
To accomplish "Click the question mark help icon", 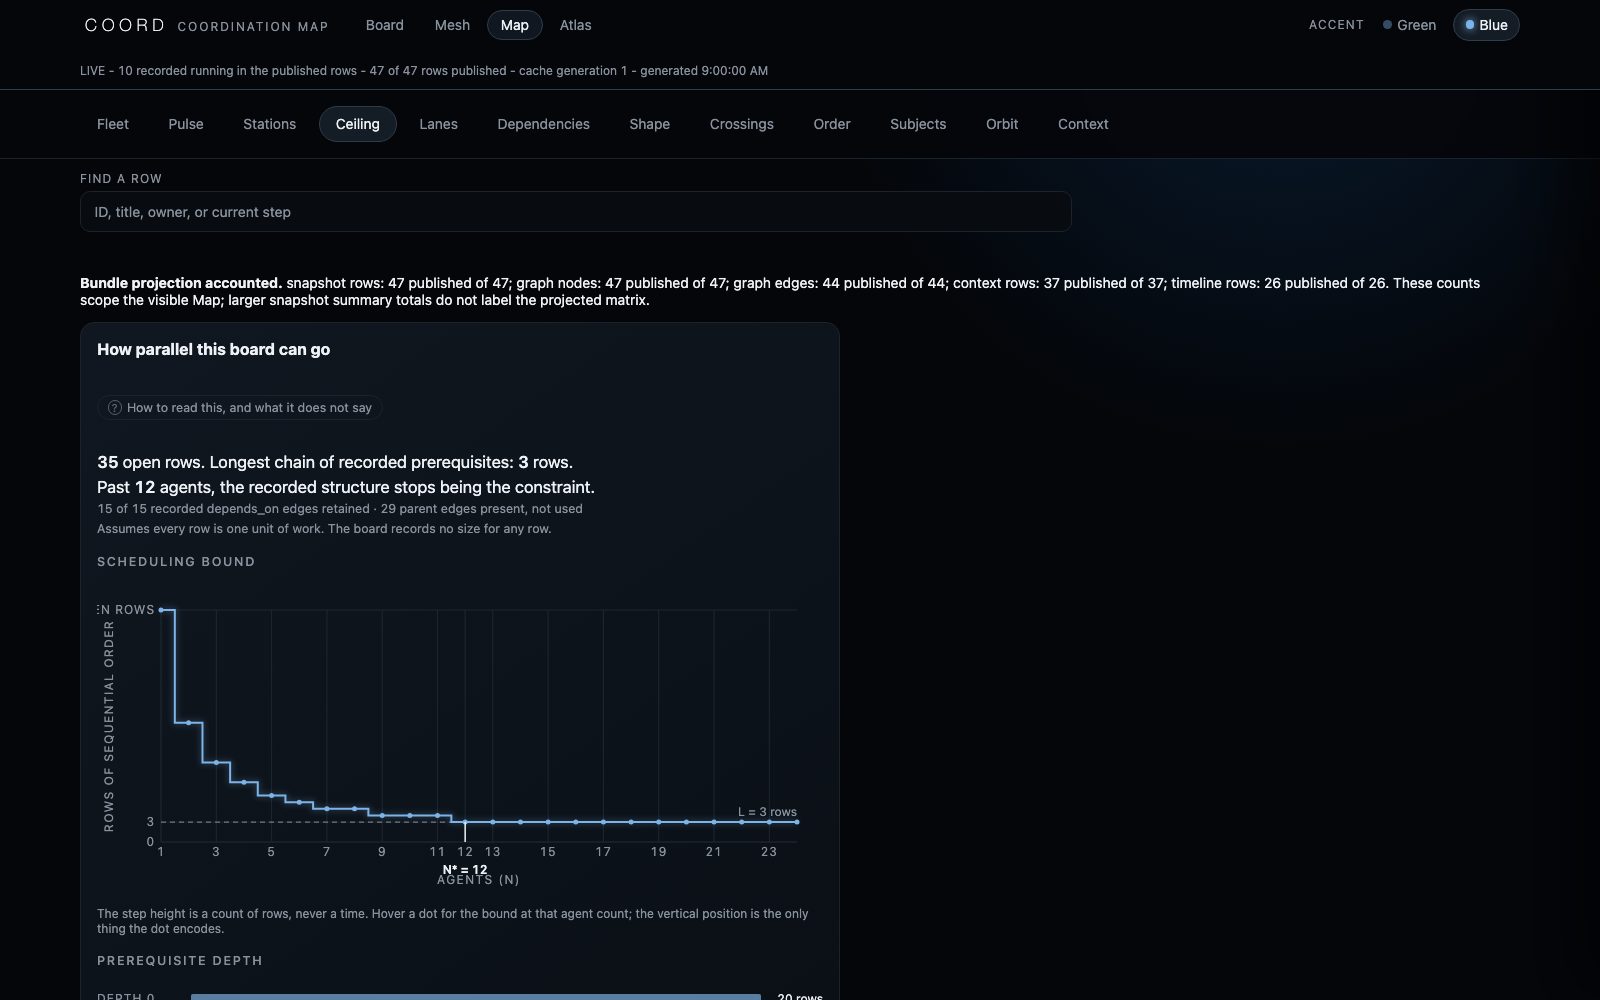I will pyautogui.click(x=115, y=408).
